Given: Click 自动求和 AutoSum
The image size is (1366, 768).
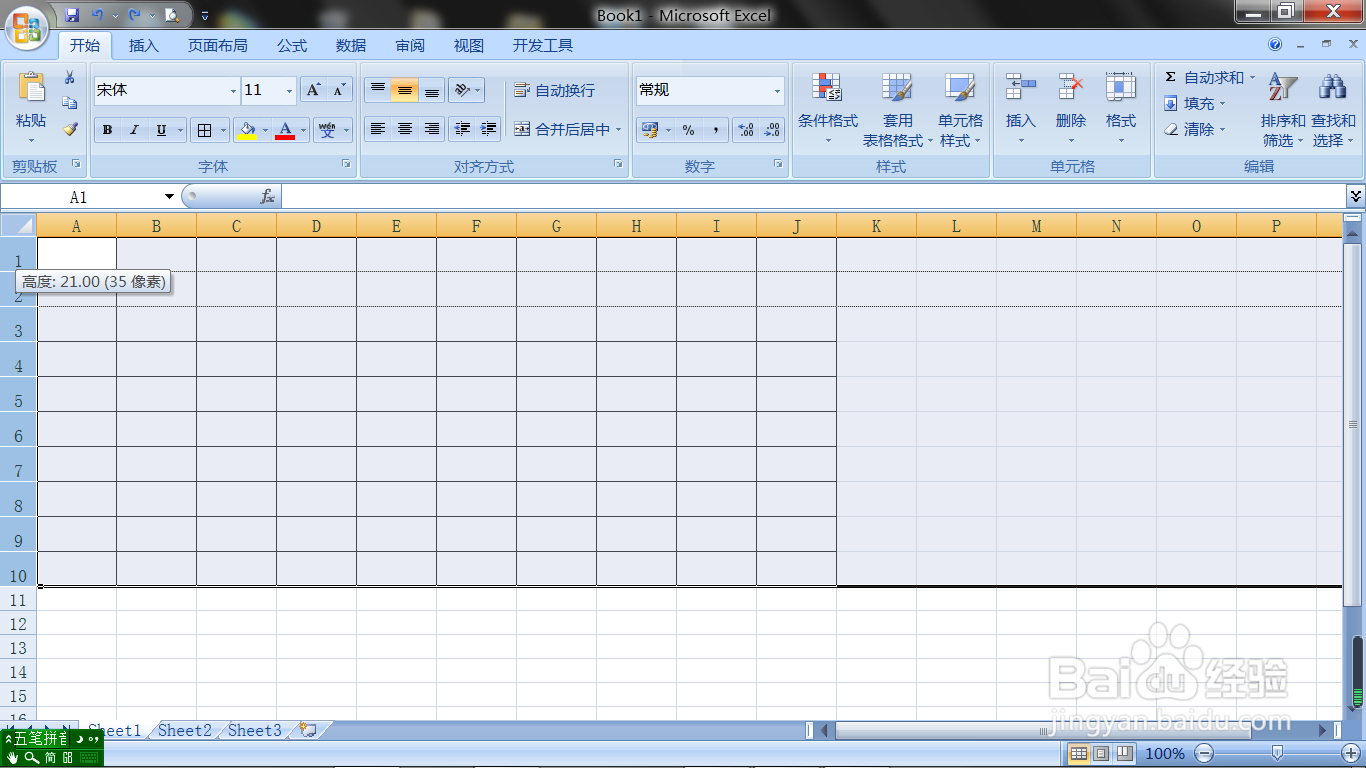Looking at the screenshot, I should [x=1204, y=77].
